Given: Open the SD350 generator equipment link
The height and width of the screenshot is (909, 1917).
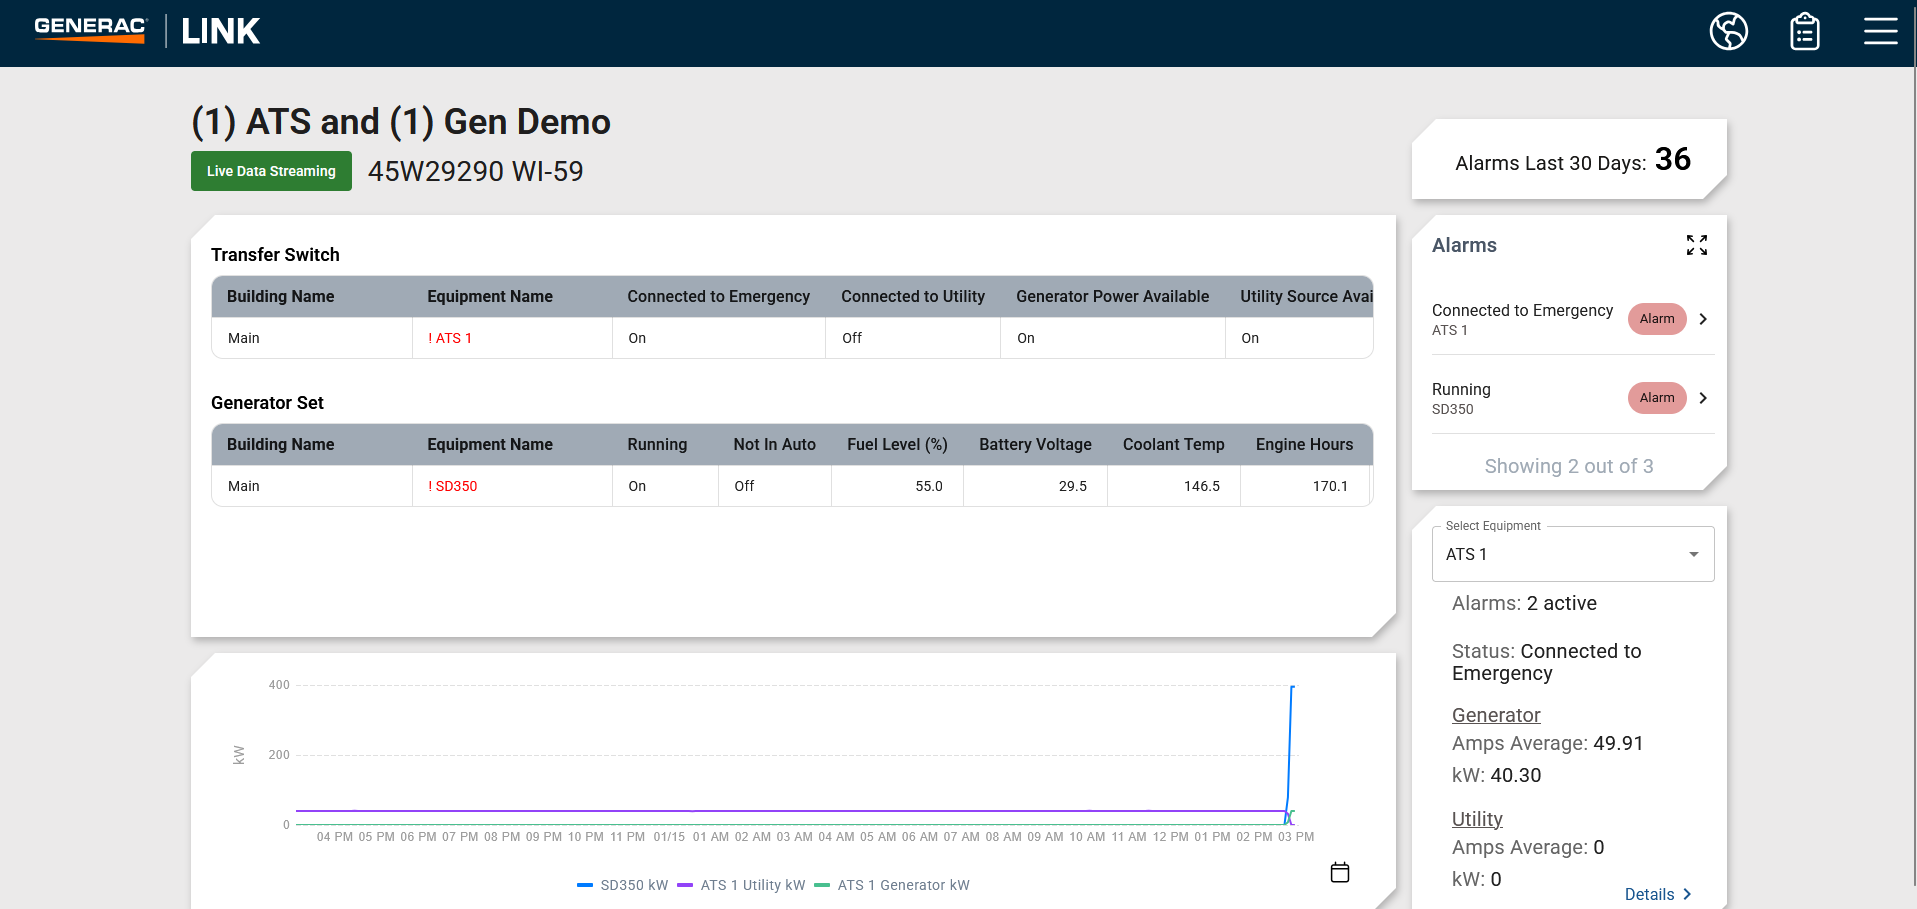Looking at the screenshot, I should (453, 486).
